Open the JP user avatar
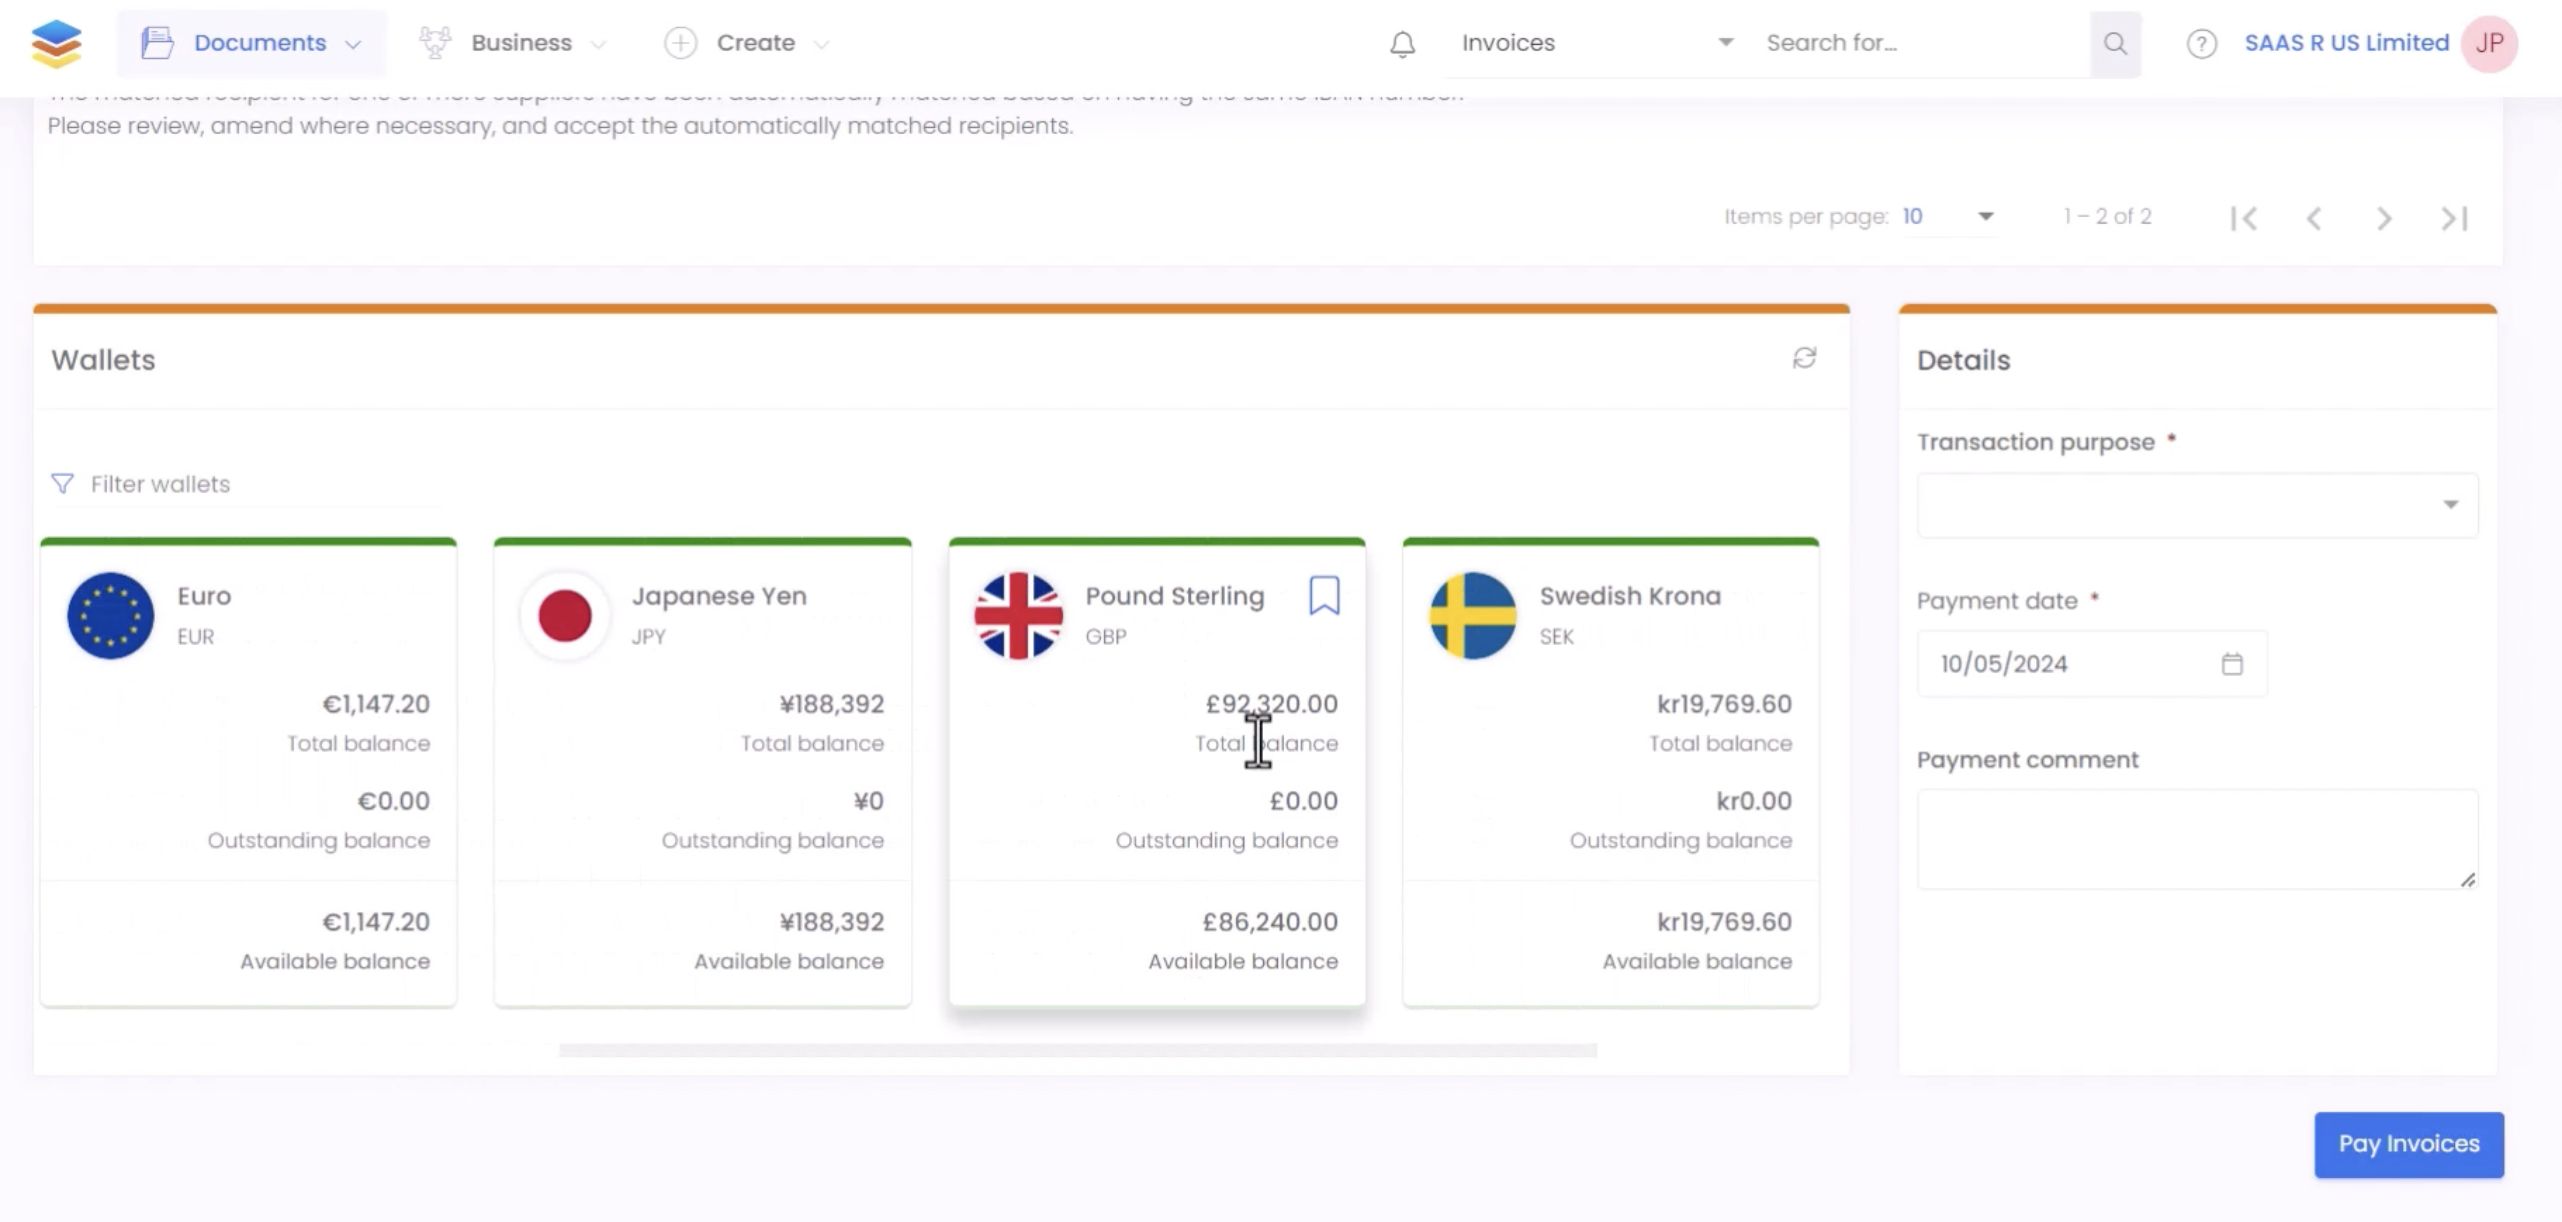 2489,44
